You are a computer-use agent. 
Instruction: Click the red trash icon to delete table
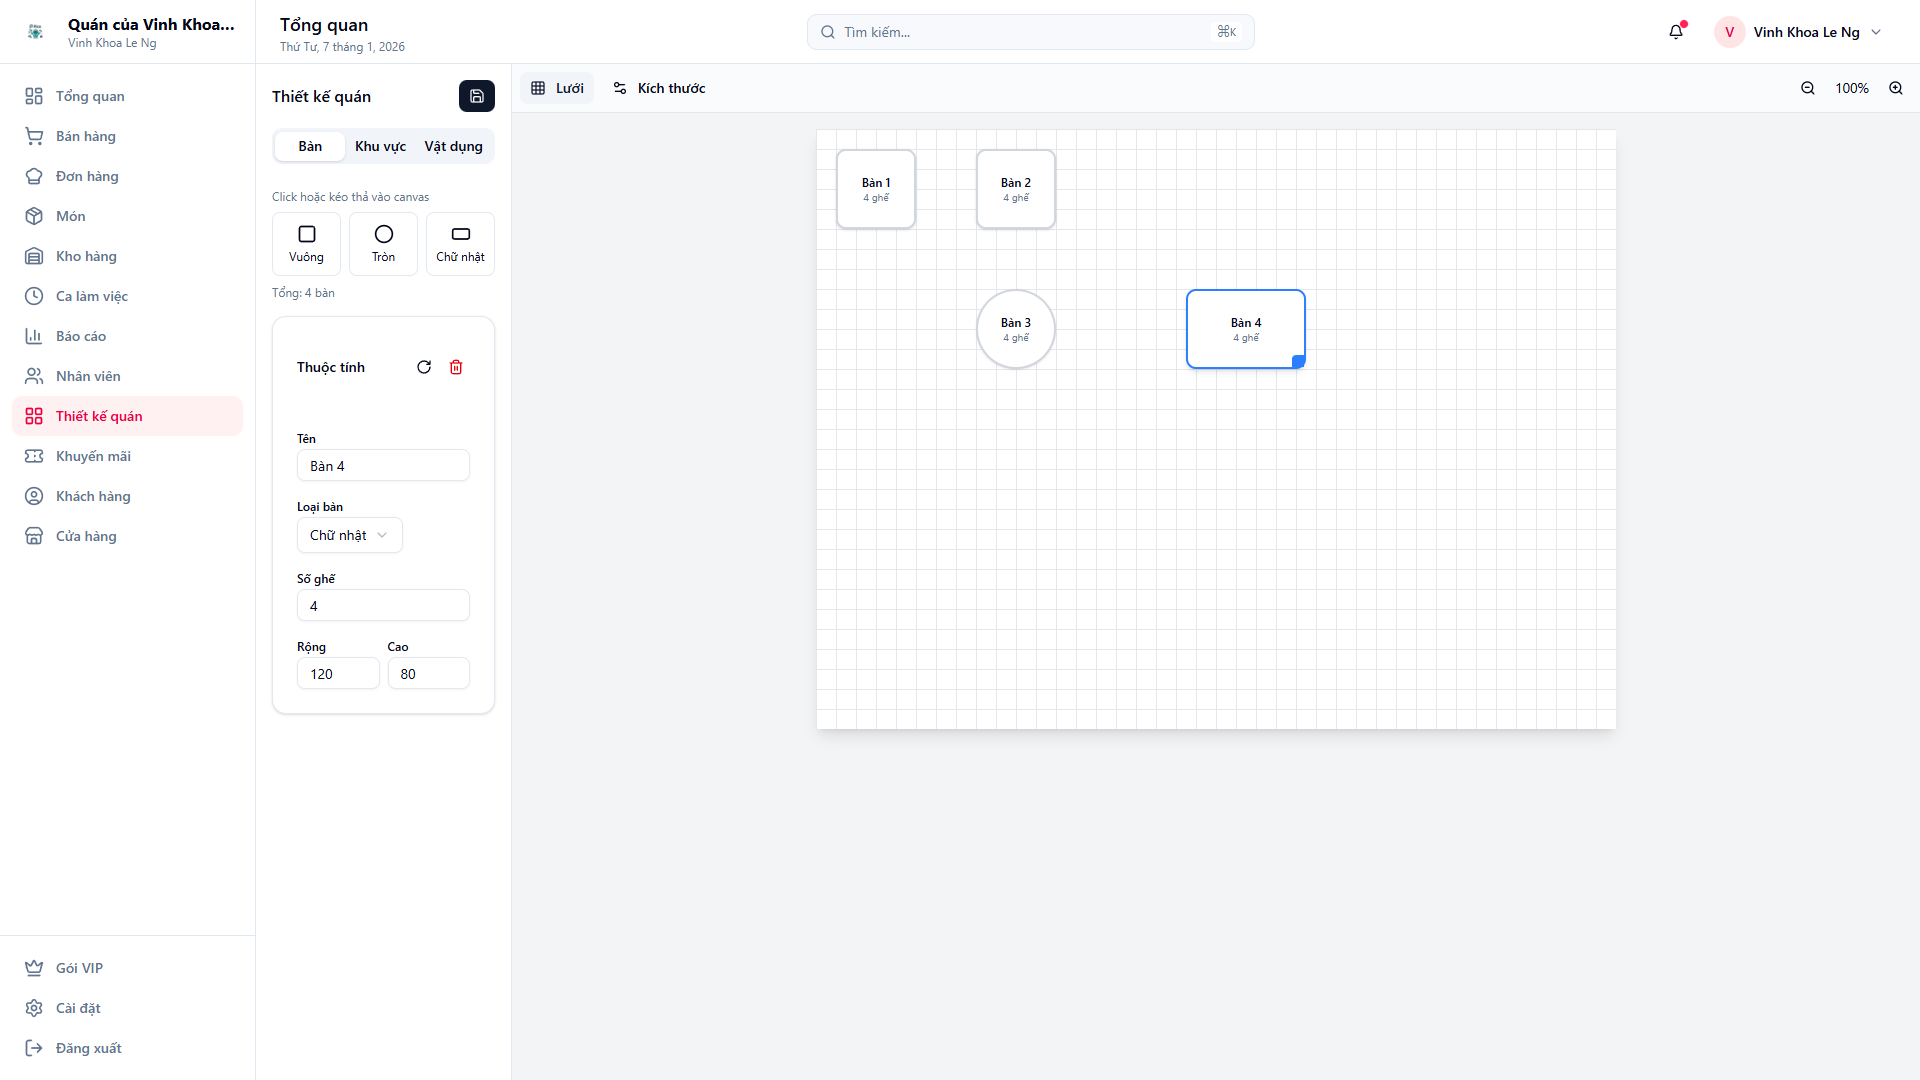pyautogui.click(x=456, y=367)
